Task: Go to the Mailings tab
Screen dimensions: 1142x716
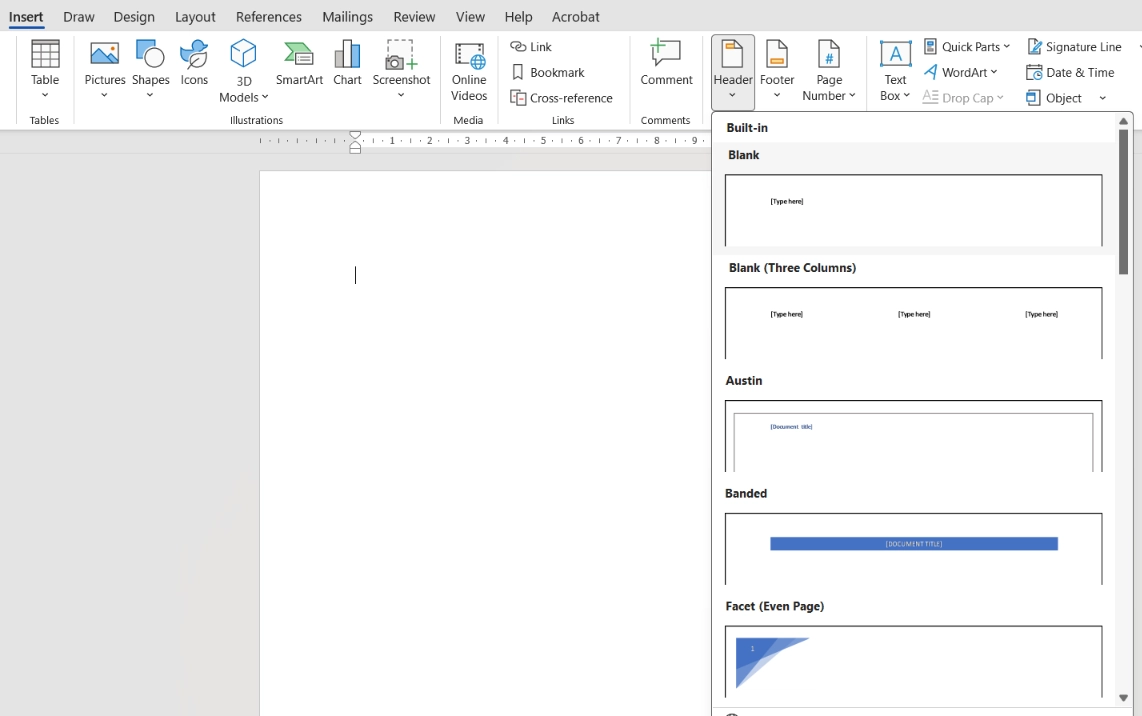Action: click(x=347, y=17)
